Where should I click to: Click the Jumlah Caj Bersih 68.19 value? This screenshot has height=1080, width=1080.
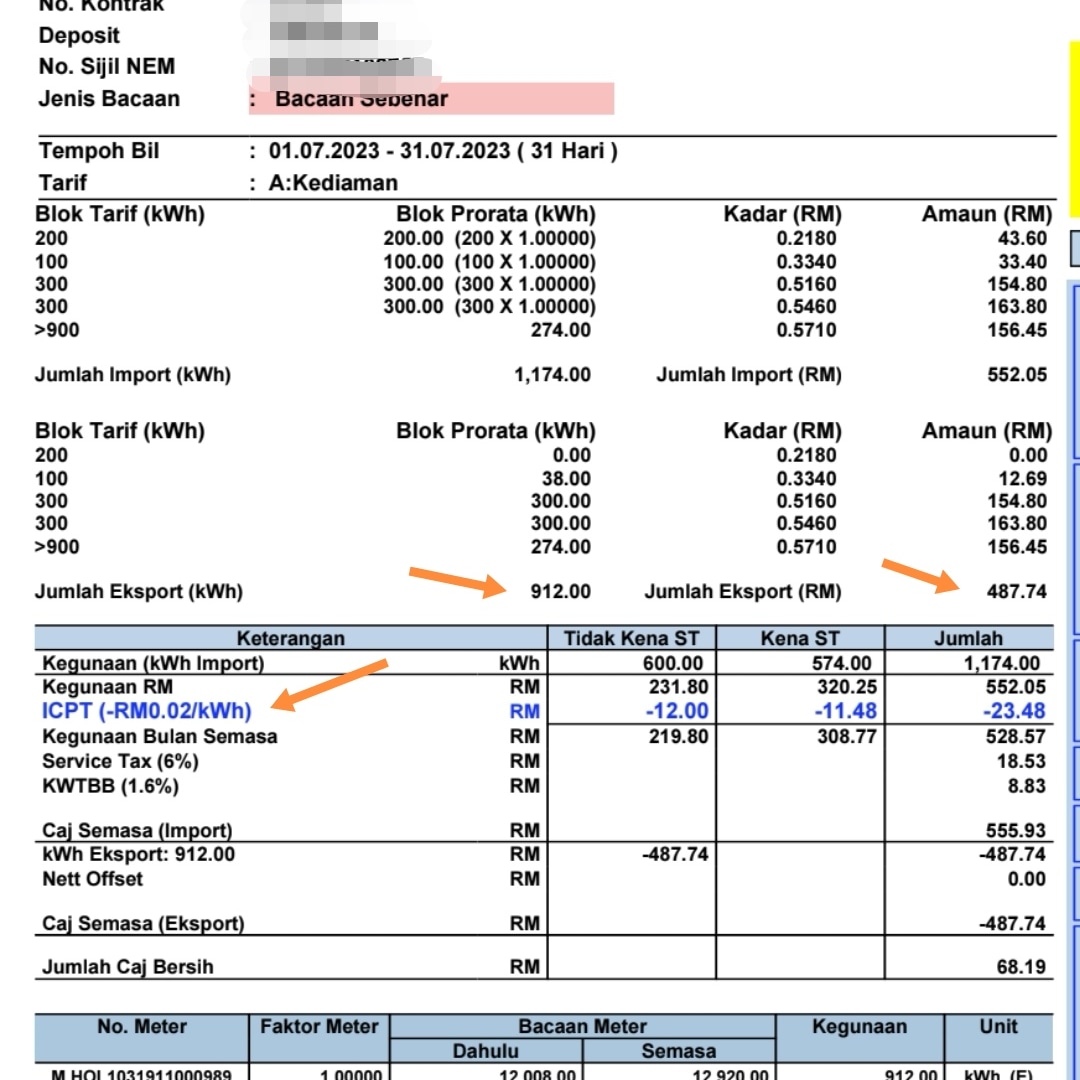pos(1018,966)
